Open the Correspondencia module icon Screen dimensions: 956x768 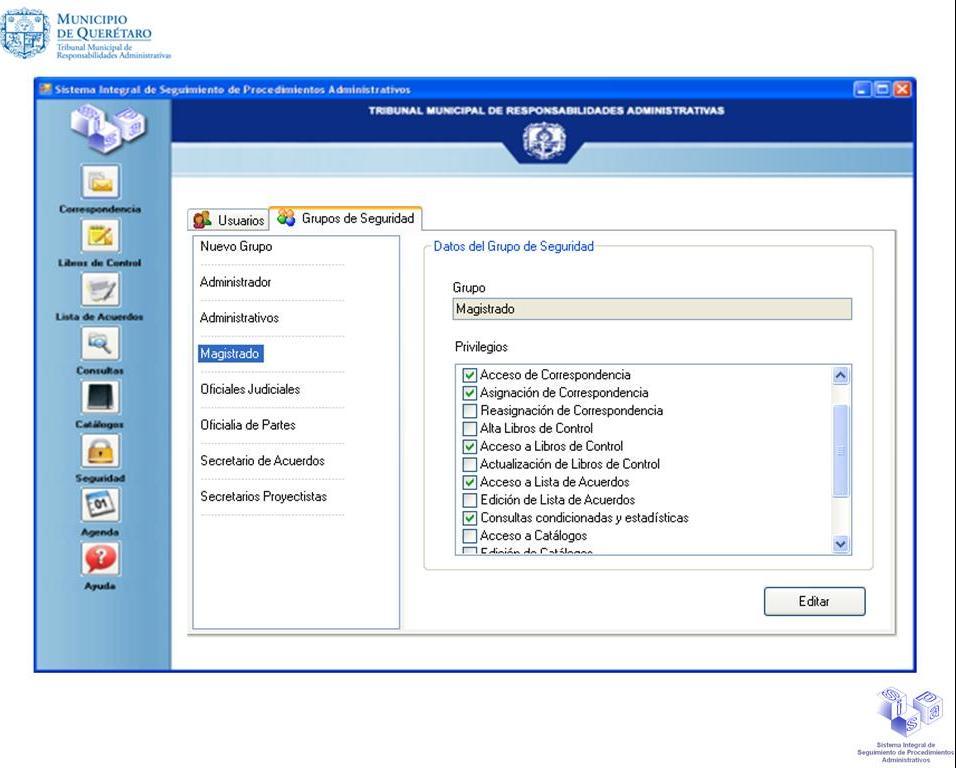101,182
